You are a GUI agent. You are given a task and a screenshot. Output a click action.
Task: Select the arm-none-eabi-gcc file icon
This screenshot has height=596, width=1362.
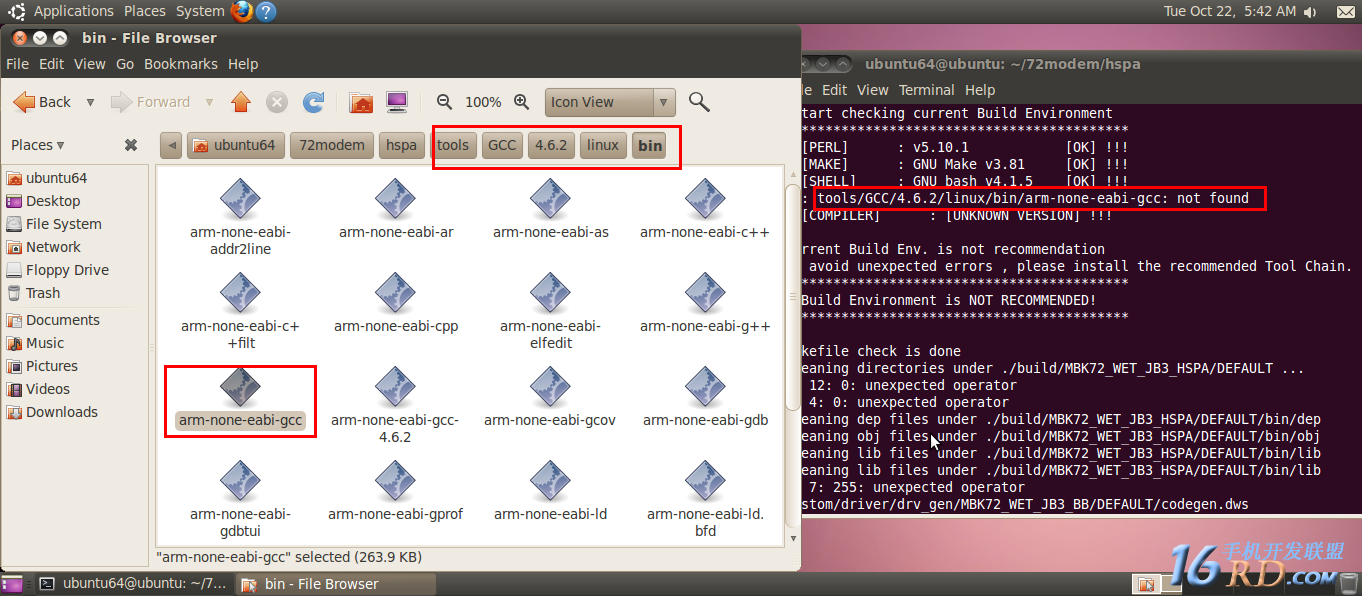tap(240, 387)
